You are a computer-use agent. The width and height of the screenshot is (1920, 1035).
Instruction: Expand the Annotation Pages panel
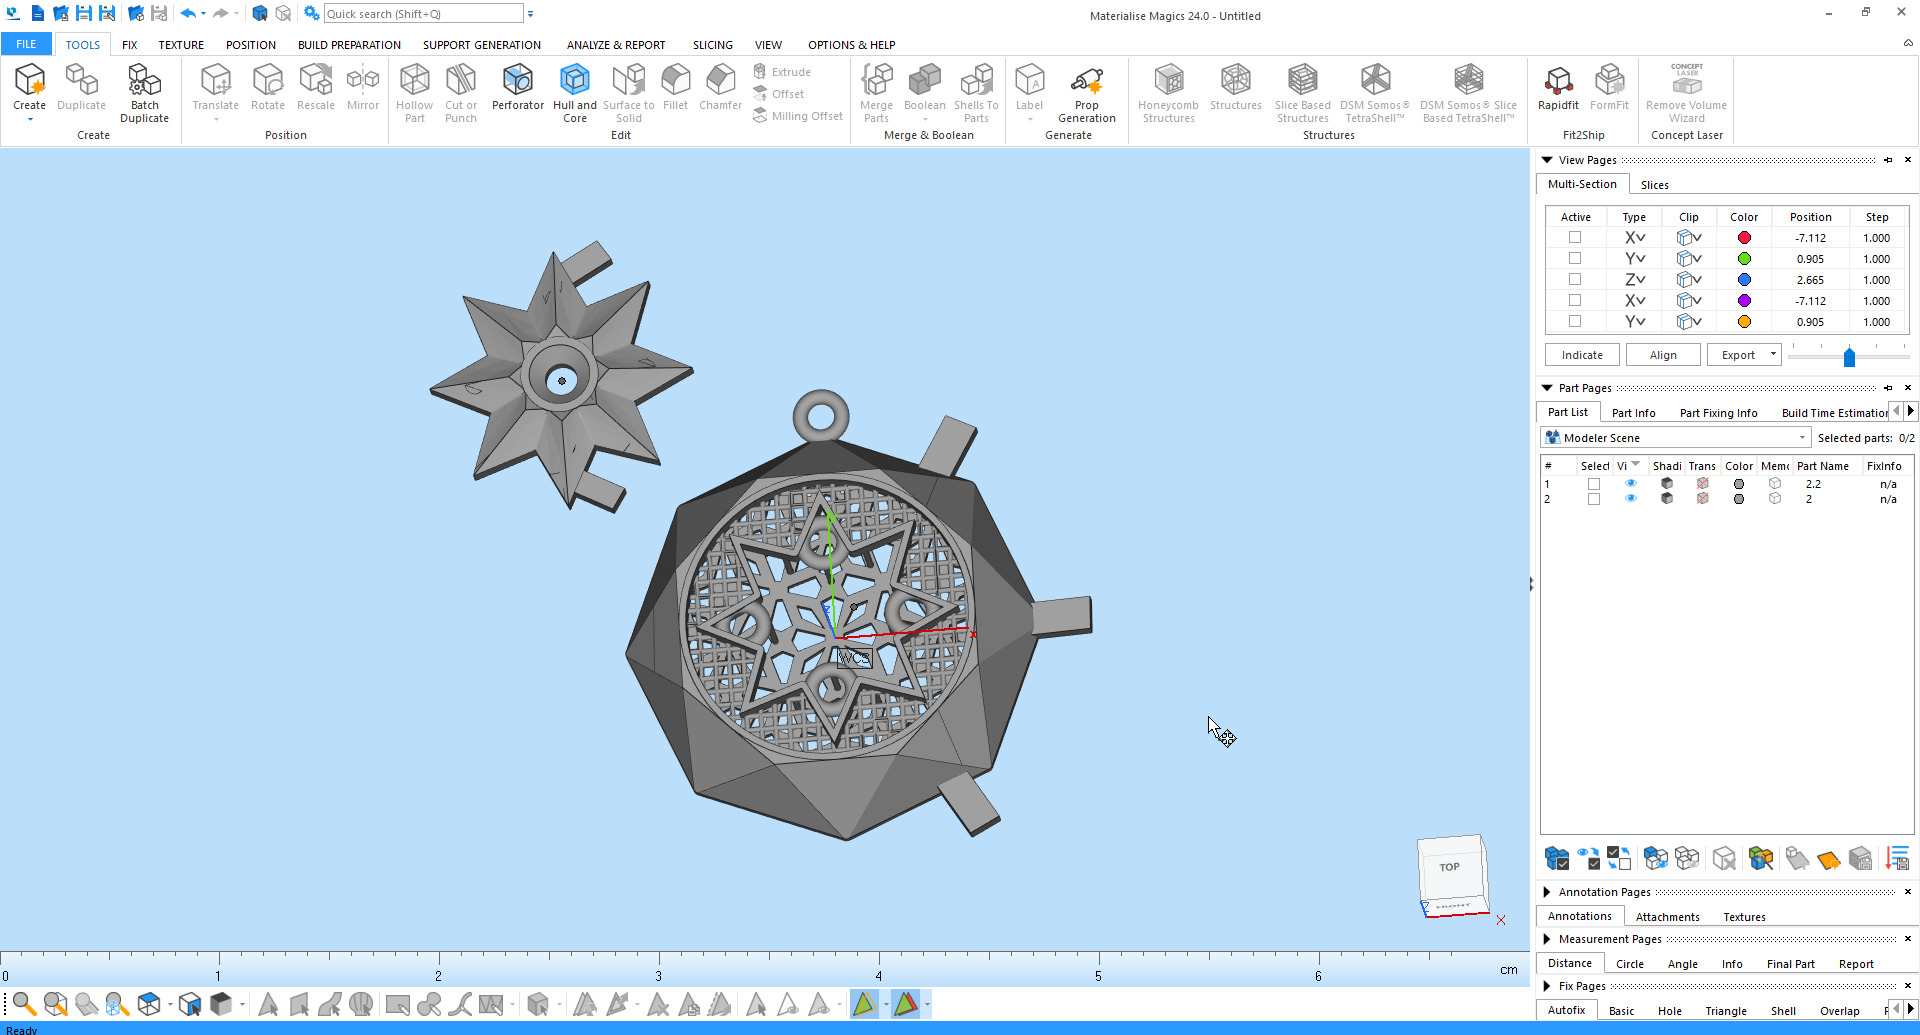pyautogui.click(x=1547, y=892)
